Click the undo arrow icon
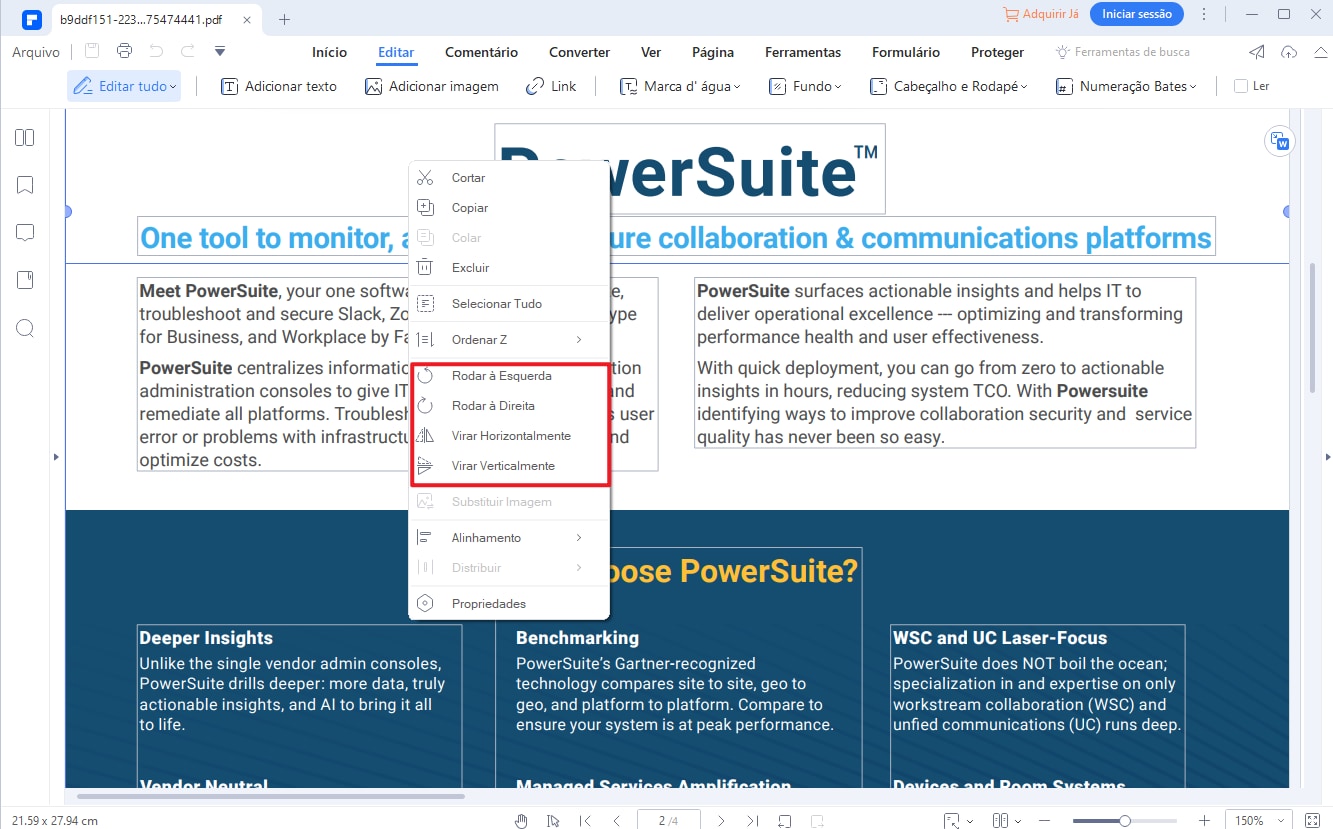The width and height of the screenshot is (1333, 829). click(156, 51)
